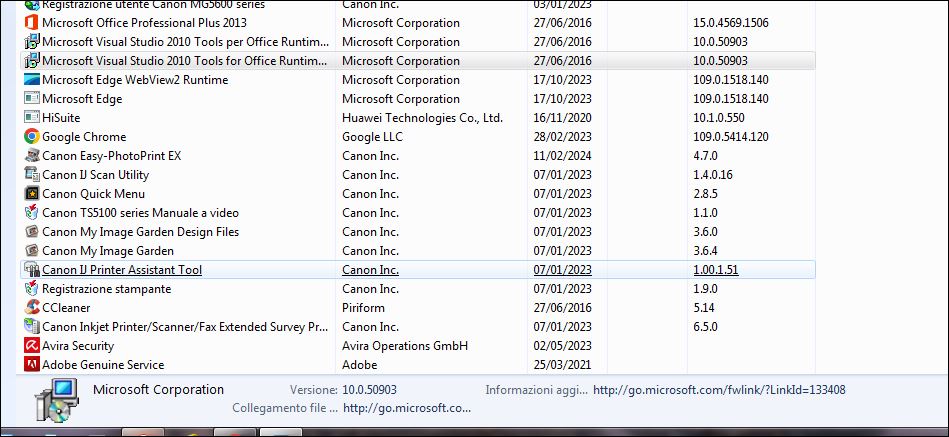Image resolution: width=949 pixels, height=437 pixels.
Task: Click the Adobe Genuine Service icon
Action: pyautogui.click(x=31, y=365)
